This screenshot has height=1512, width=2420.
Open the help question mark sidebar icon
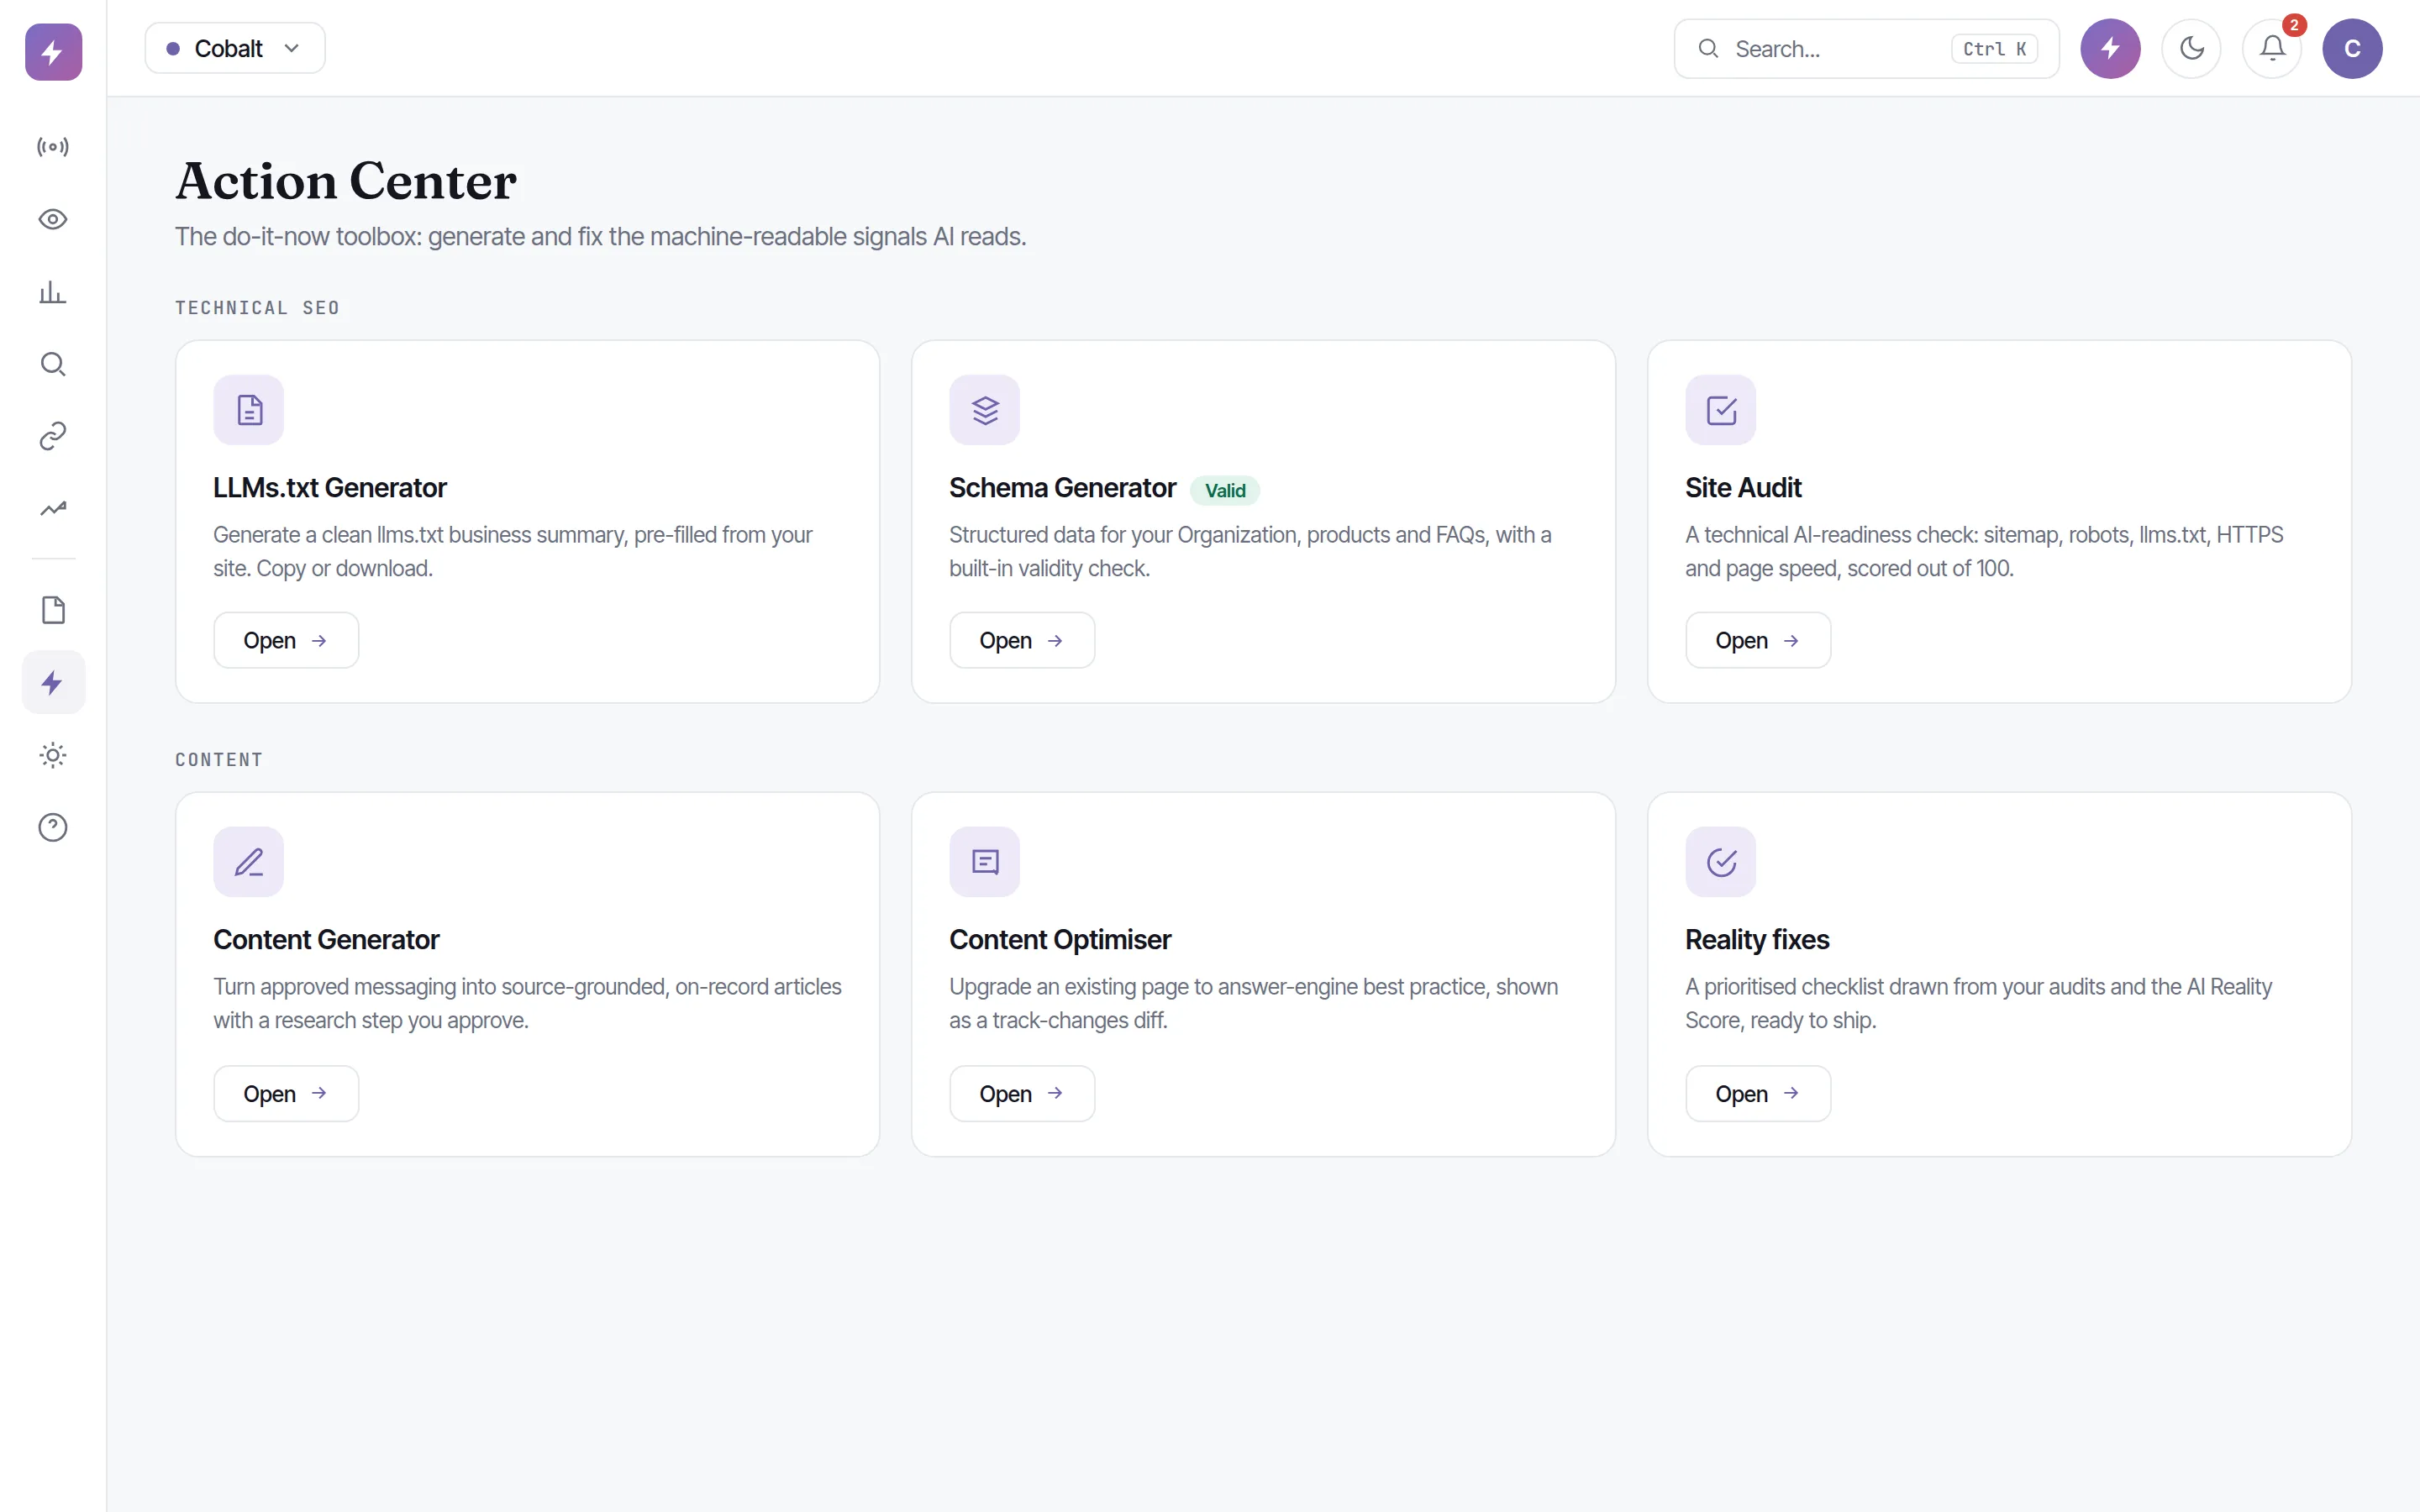[53, 828]
